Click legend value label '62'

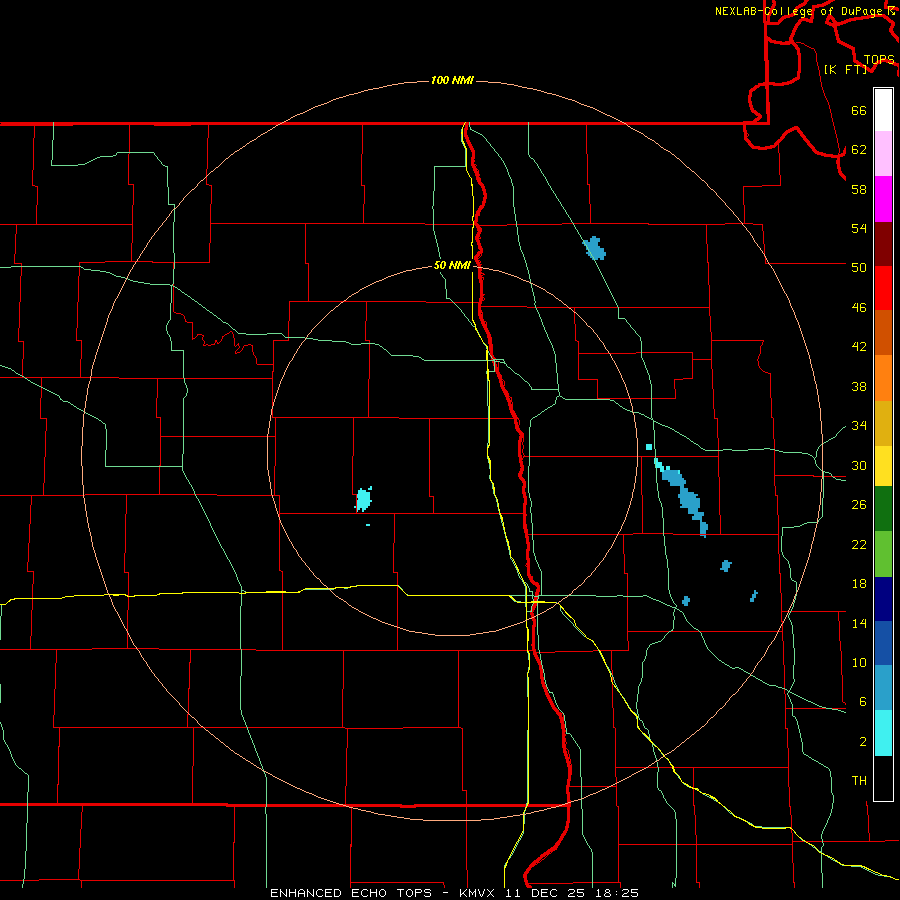pyautogui.click(x=859, y=150)
